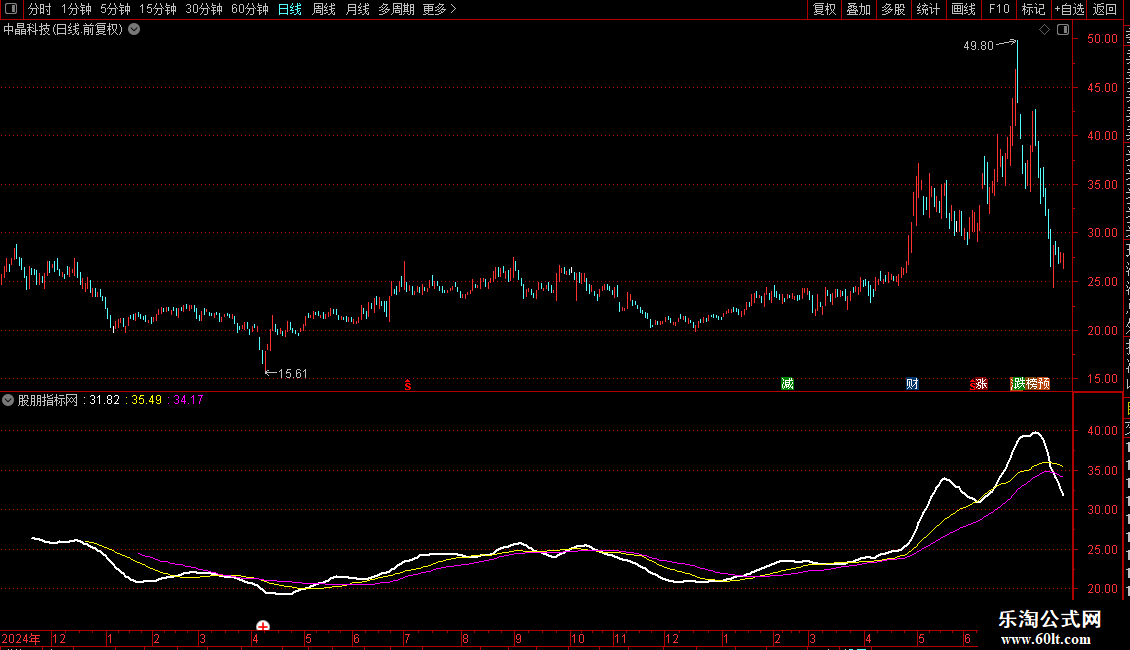
Task: Select the 5分钟 period
Action: [x=115, y=9]
